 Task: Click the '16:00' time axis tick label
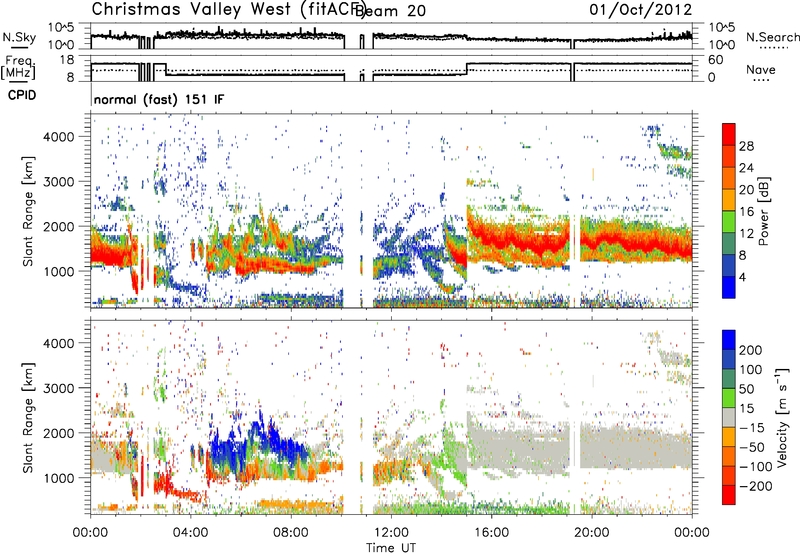tap(491, 533)
